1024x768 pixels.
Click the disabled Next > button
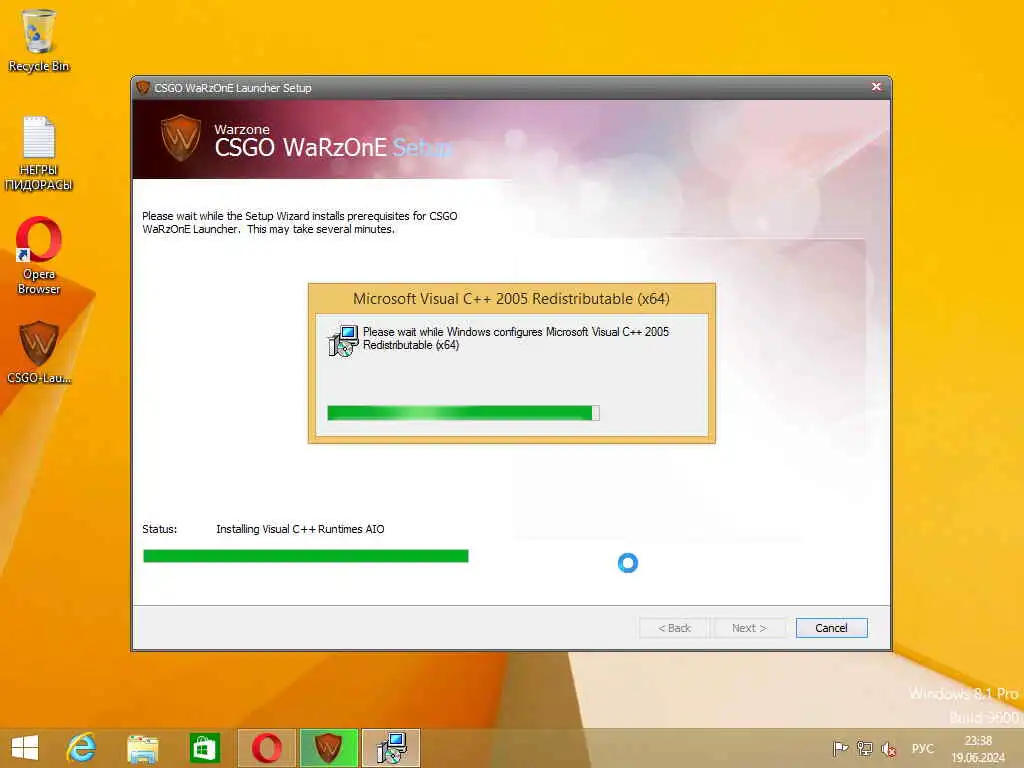pos(749,628)
